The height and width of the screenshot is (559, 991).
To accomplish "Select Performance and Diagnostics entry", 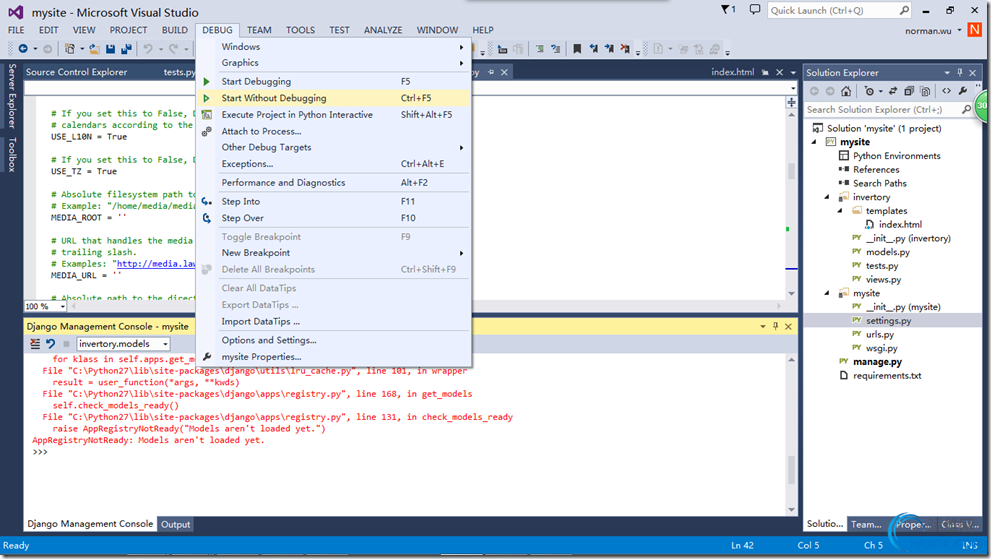I will 334,183.
